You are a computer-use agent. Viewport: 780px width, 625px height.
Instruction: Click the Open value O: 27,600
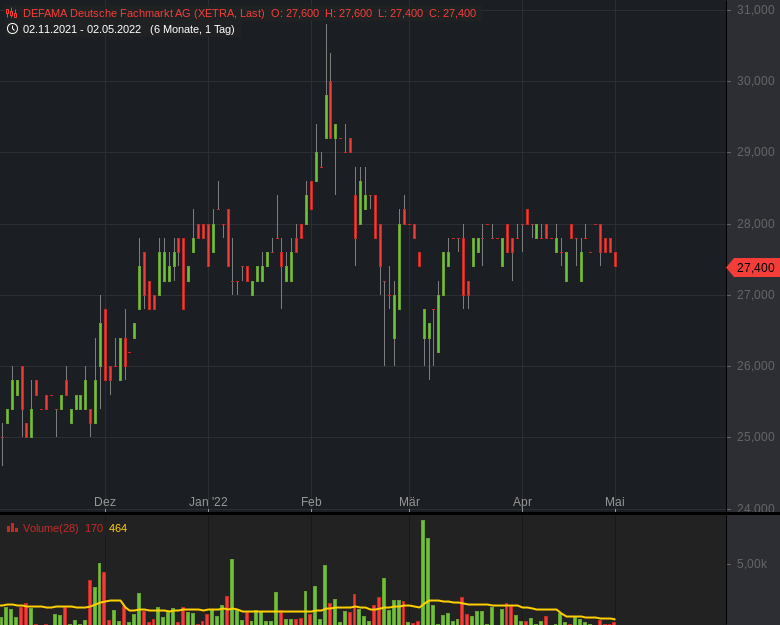(295, 13)
